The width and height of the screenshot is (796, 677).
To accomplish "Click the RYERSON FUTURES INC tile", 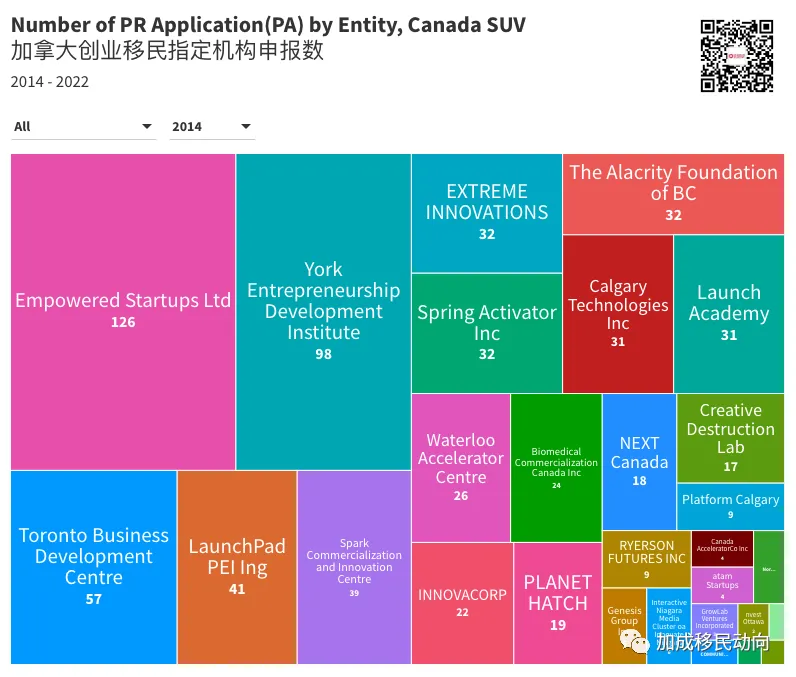I will [x=646, y=559].
